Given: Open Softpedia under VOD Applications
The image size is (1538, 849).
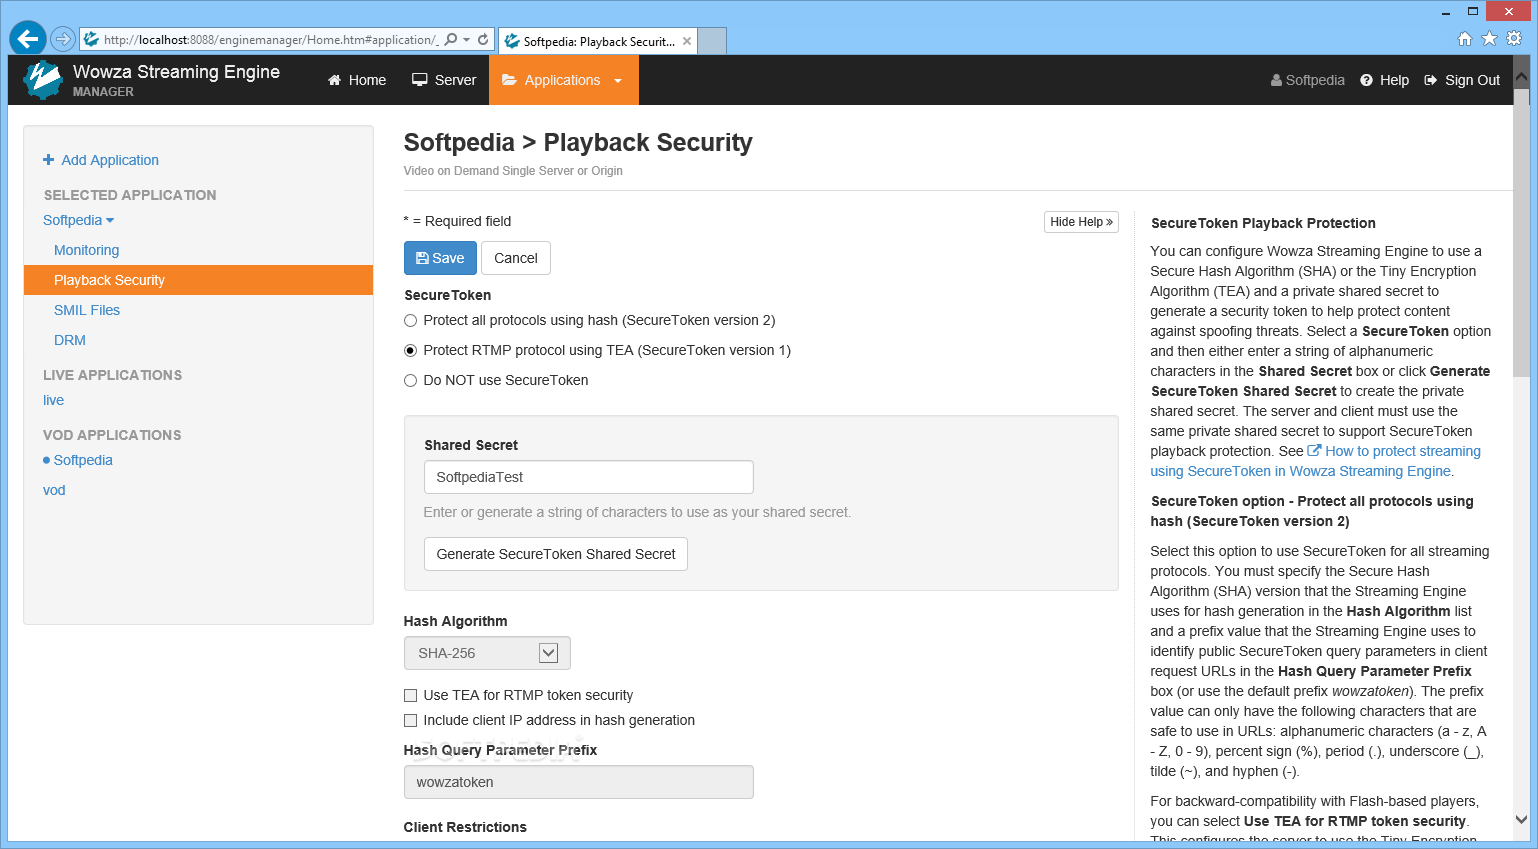Looking at the screenshot, I should tap(83, 460).
